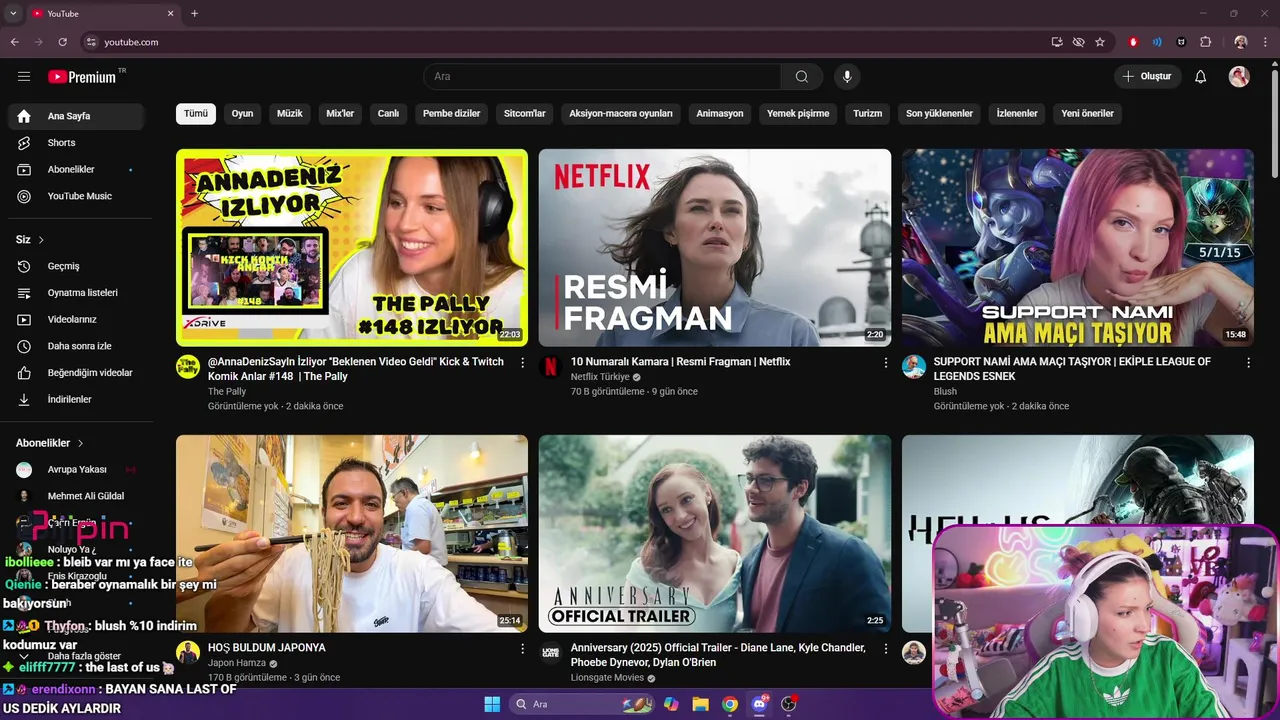This screenshot has height=720, width=1280.
Task: Open Hoş Buldum Japonya noodle thumbnail
Action: tap(352, 533)
